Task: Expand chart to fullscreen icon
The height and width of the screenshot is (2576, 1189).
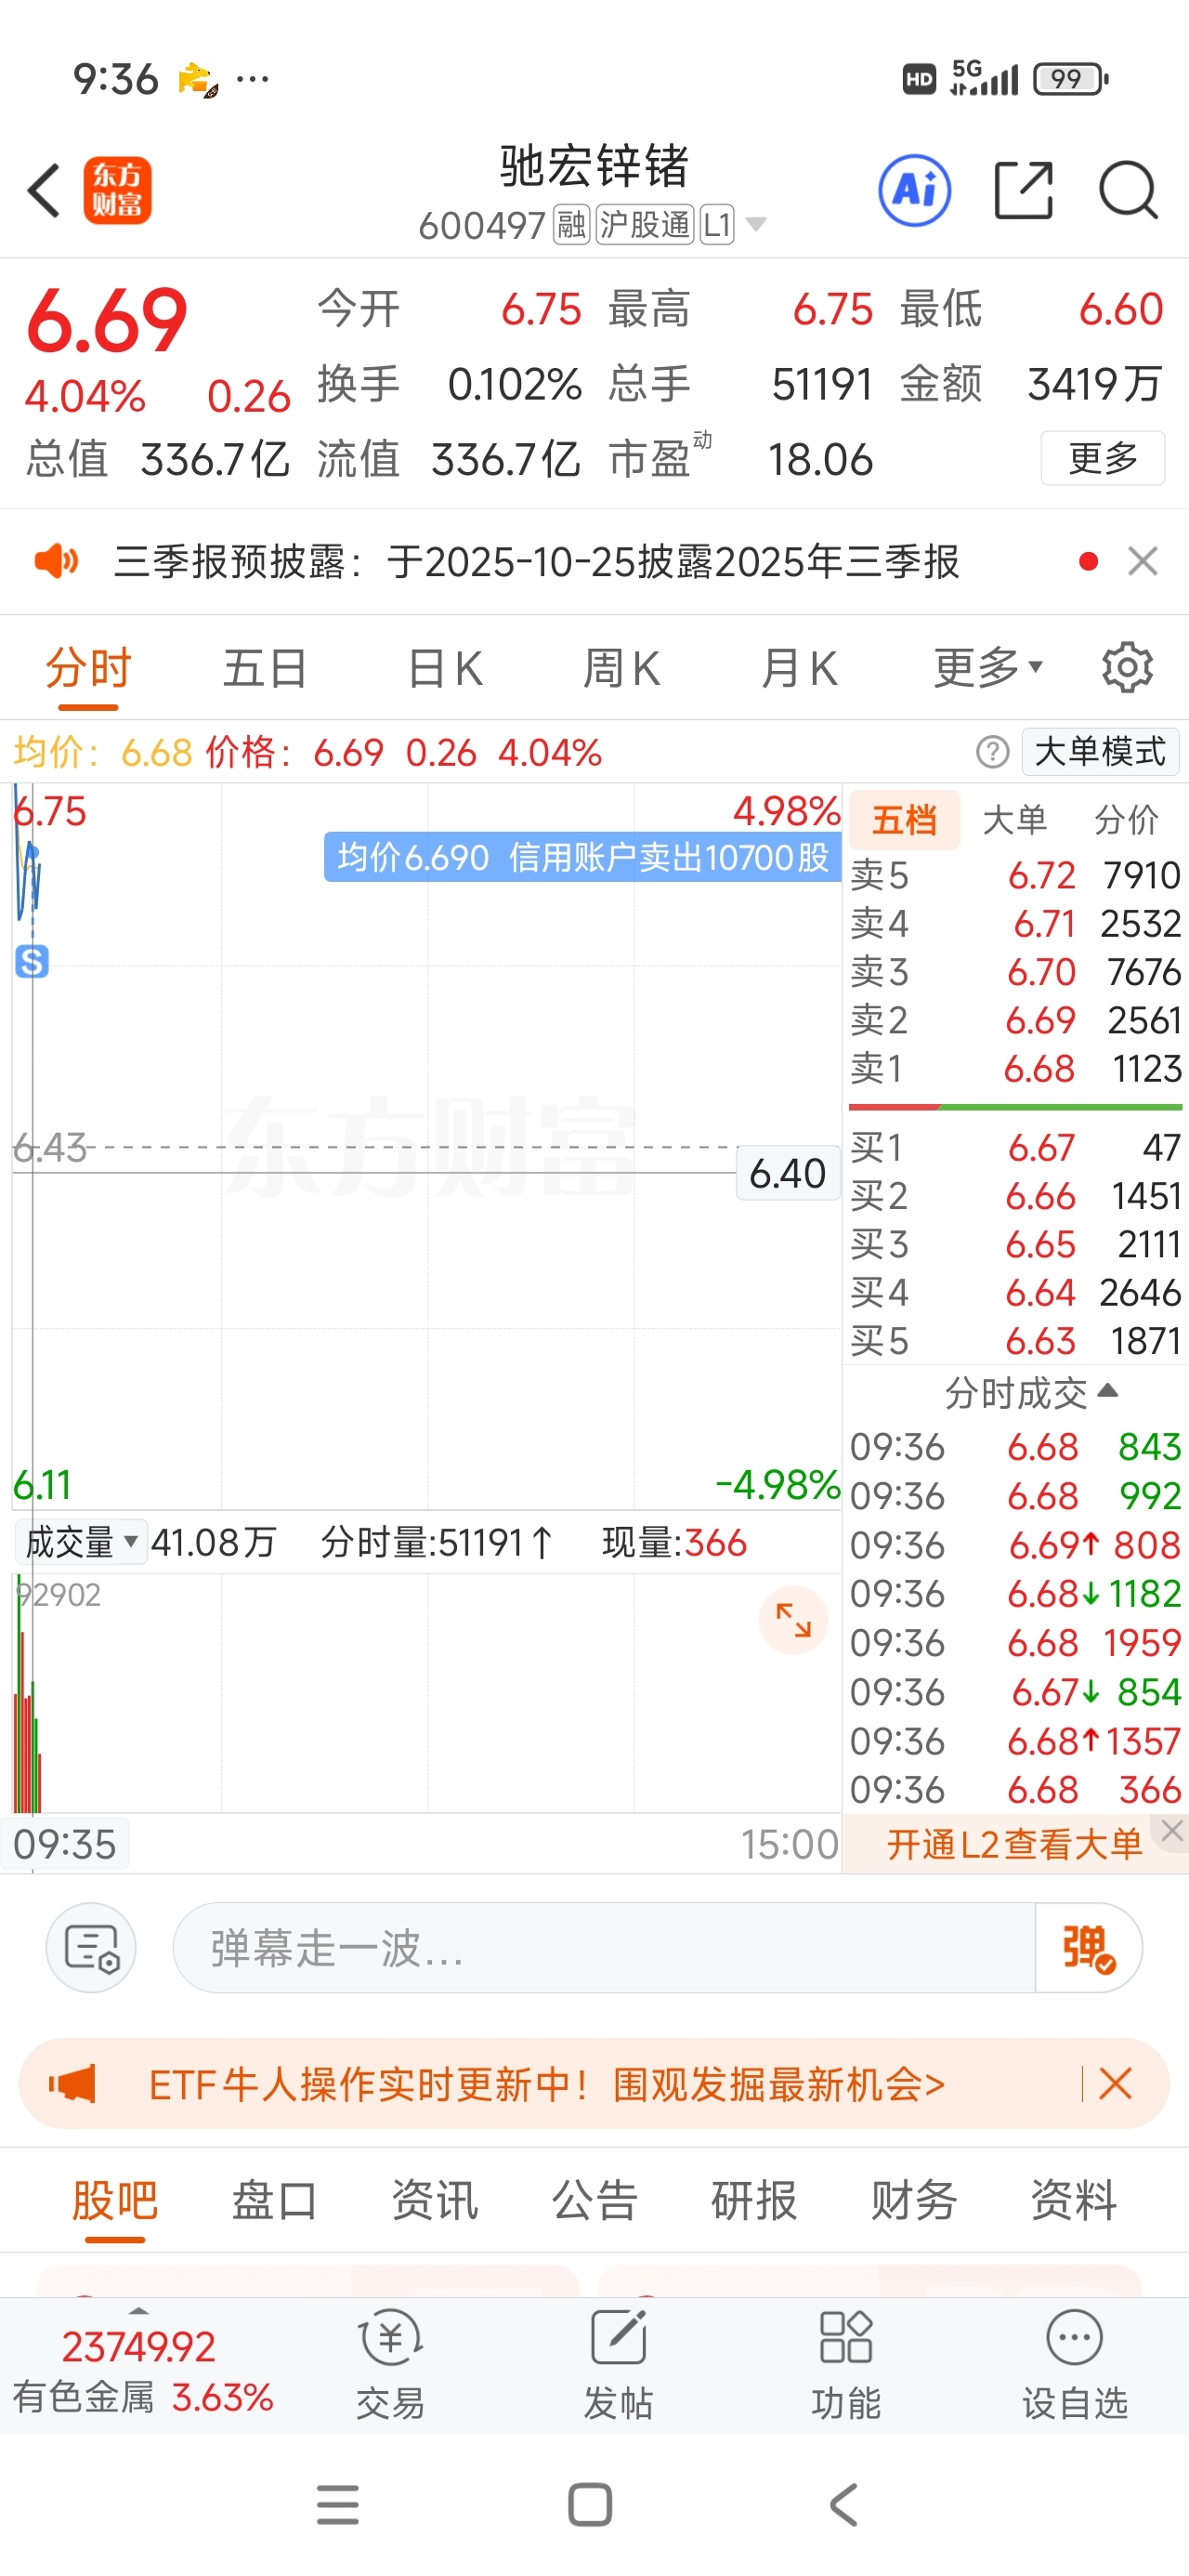Action: point(794,1620)
